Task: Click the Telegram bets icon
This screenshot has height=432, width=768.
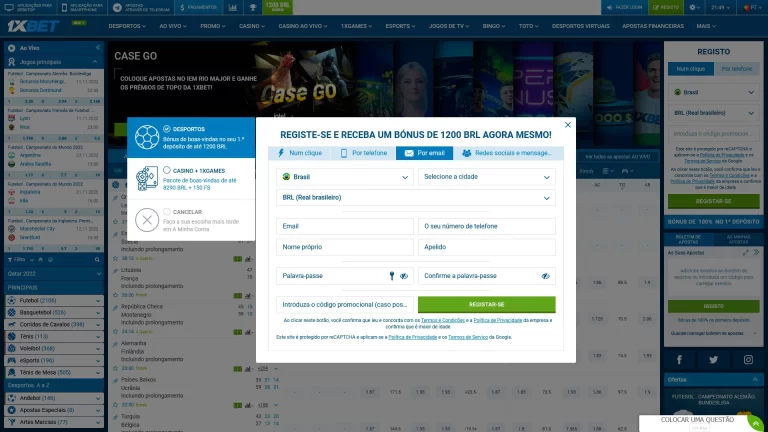Action: pyautogui.click(x=117, y=7)
